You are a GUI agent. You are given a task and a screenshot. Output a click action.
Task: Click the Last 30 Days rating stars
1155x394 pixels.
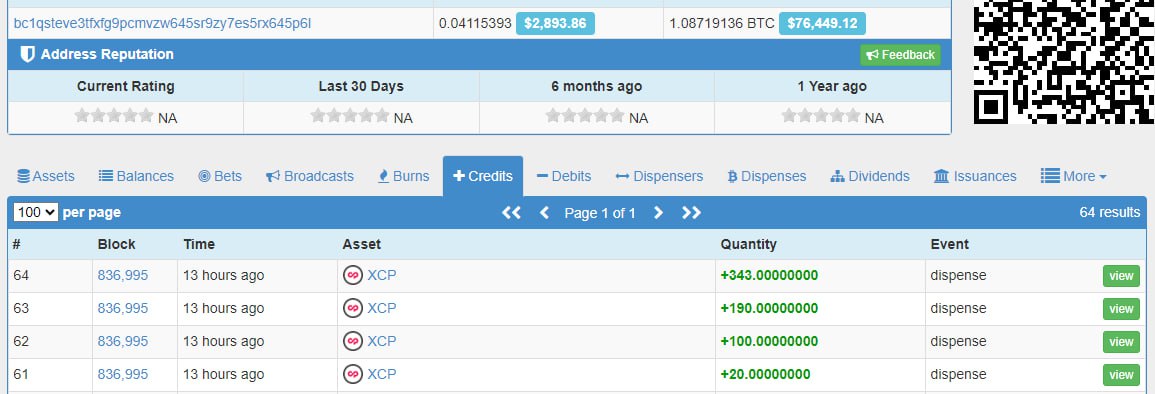[x=350, y=116]
